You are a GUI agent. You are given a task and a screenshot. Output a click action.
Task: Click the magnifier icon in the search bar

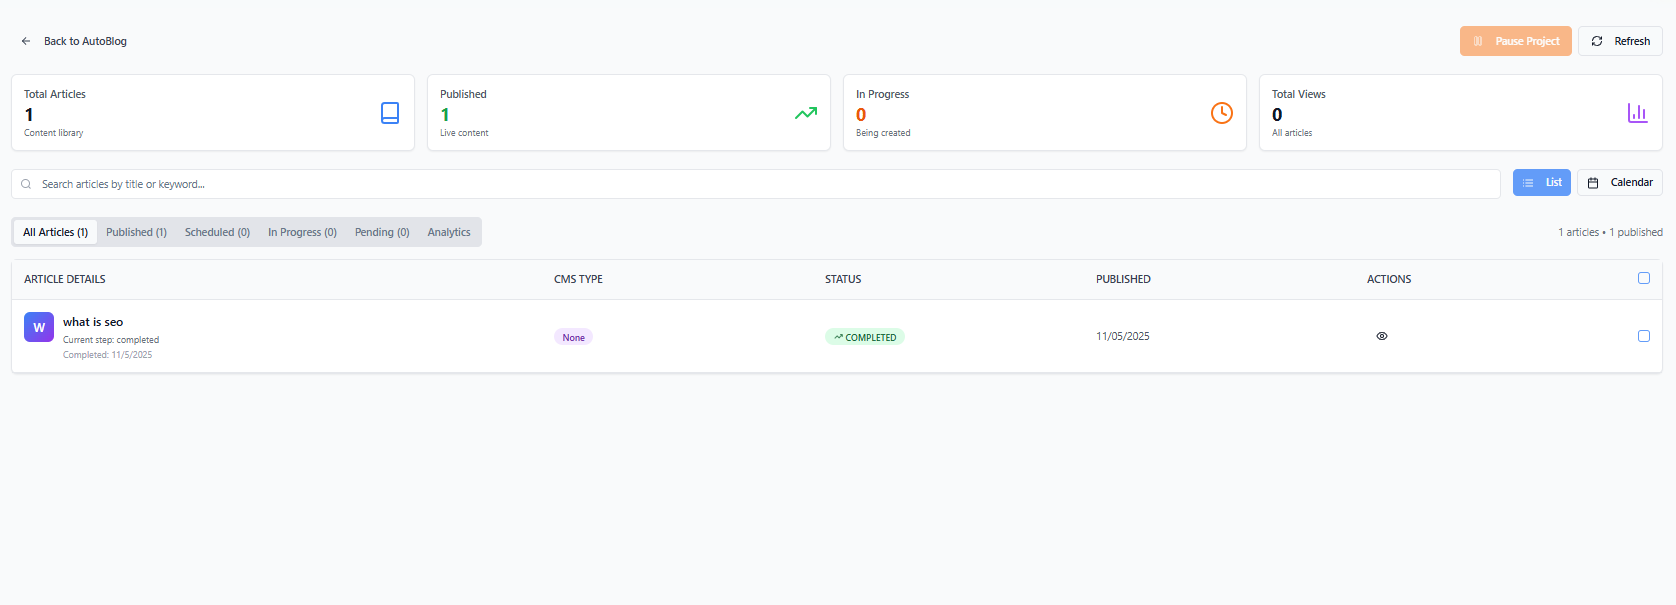click(26, 184)
